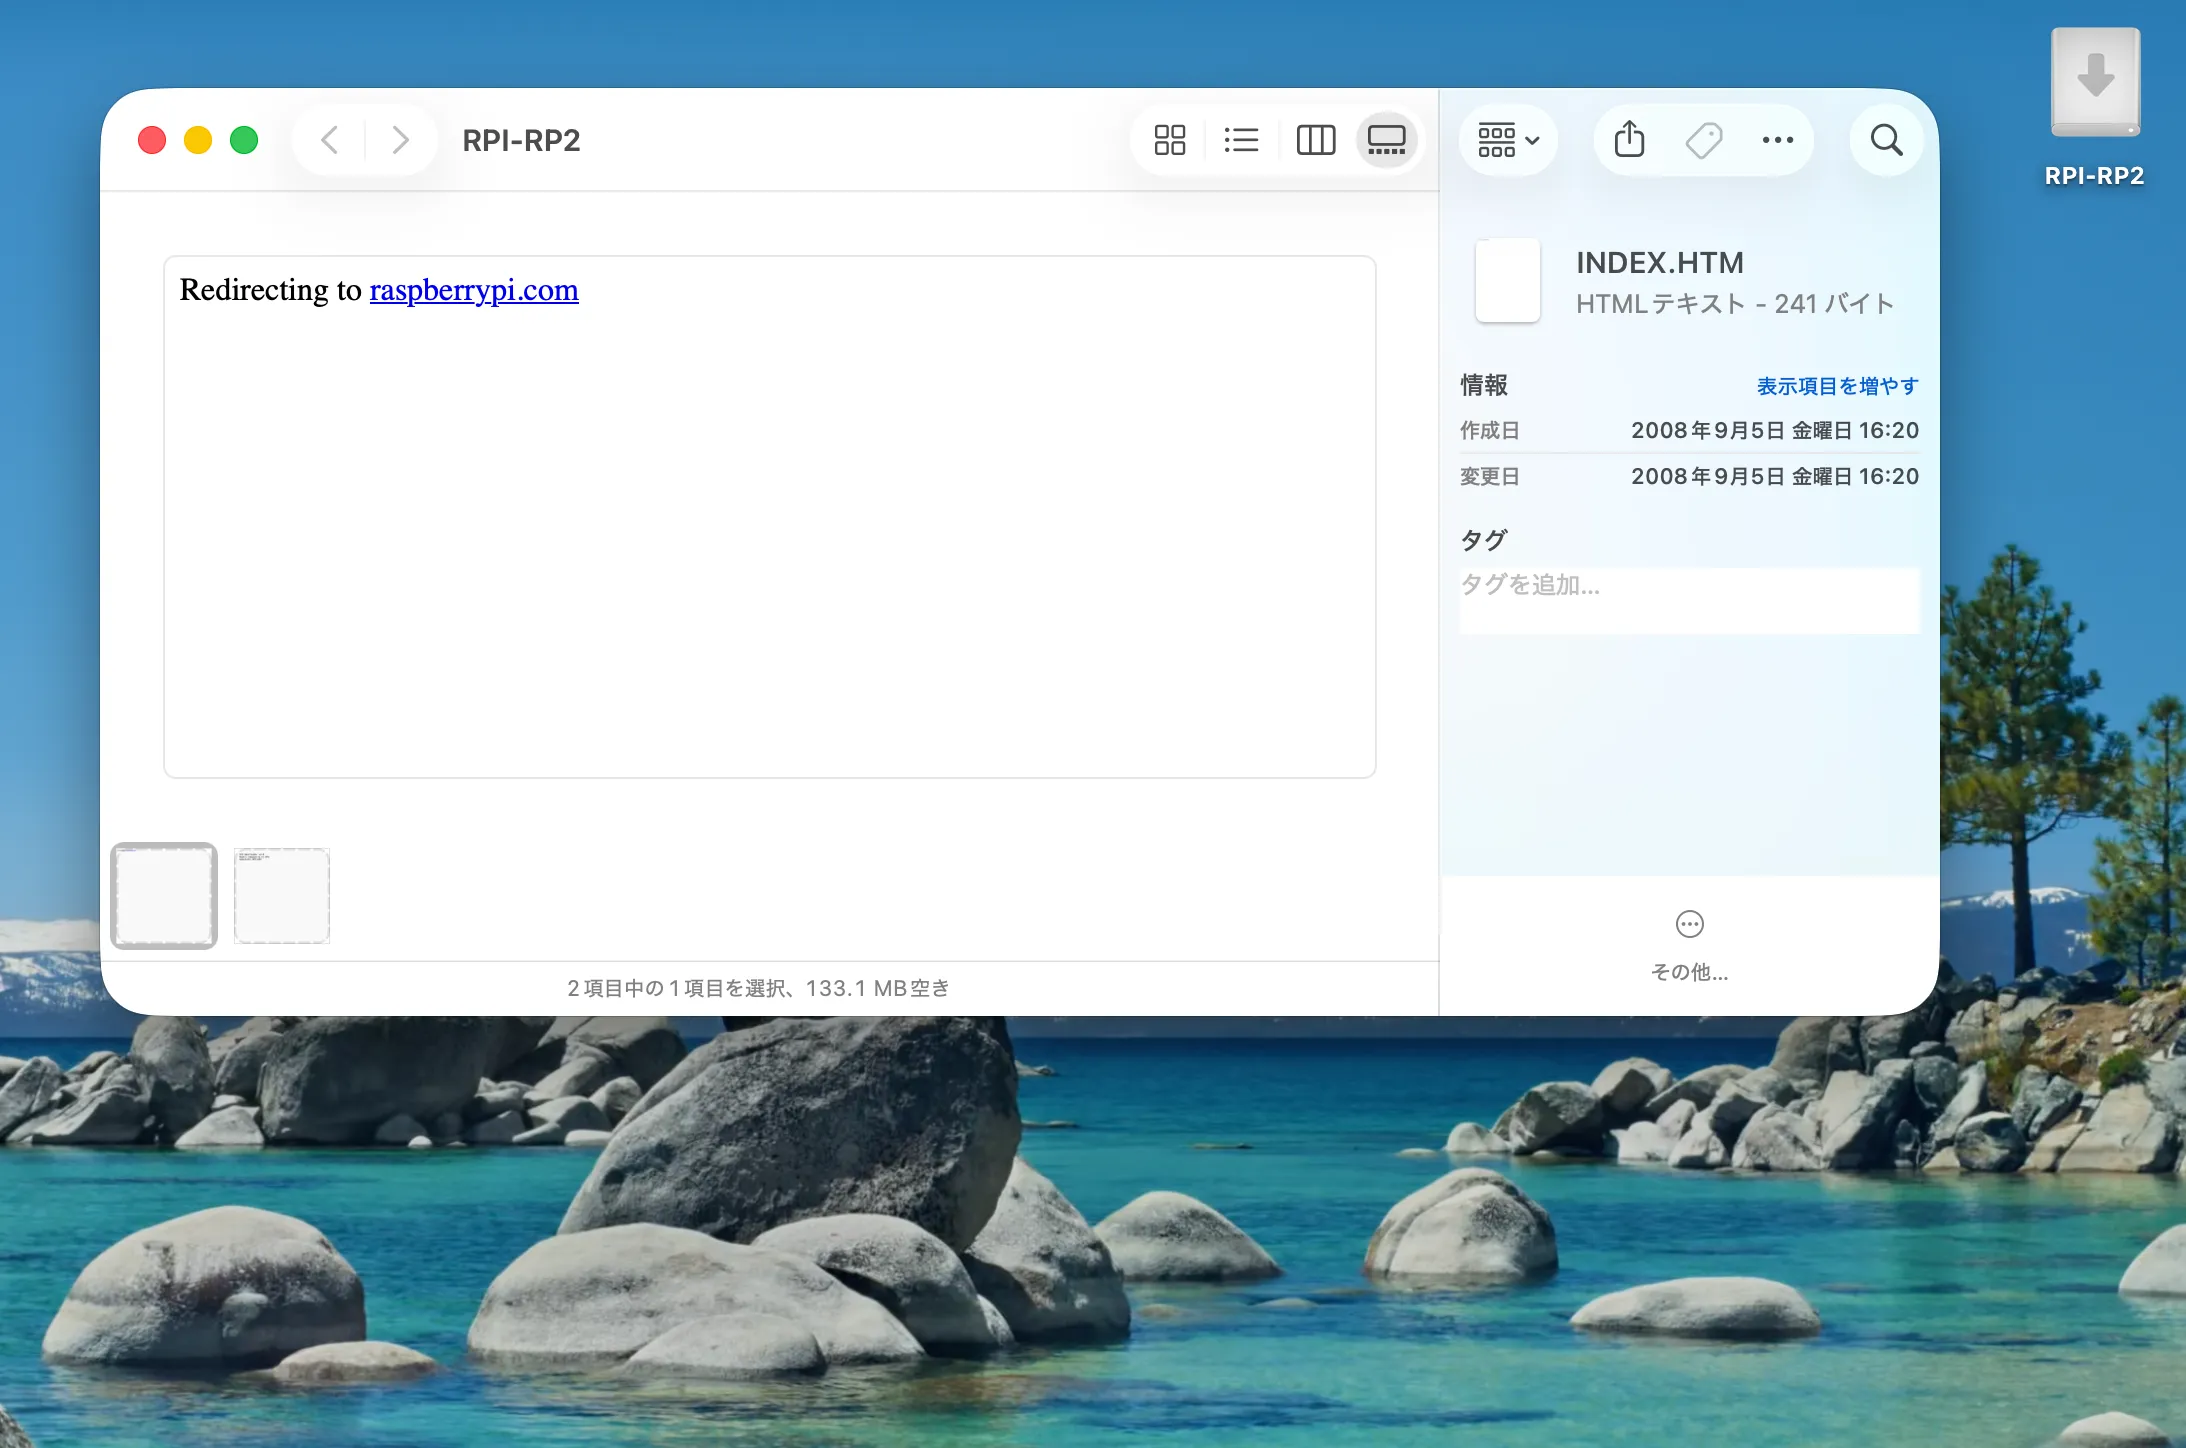Navigate forward with right chevron
The width and height of the screenshot is (2186, 1448).
point(400,140)
